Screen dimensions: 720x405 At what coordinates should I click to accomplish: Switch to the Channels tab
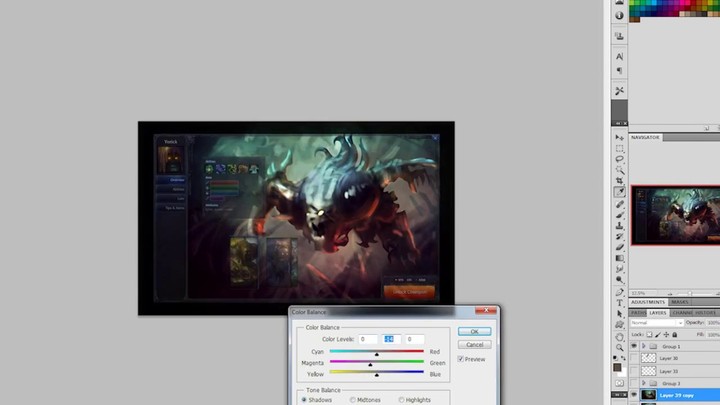682,313
